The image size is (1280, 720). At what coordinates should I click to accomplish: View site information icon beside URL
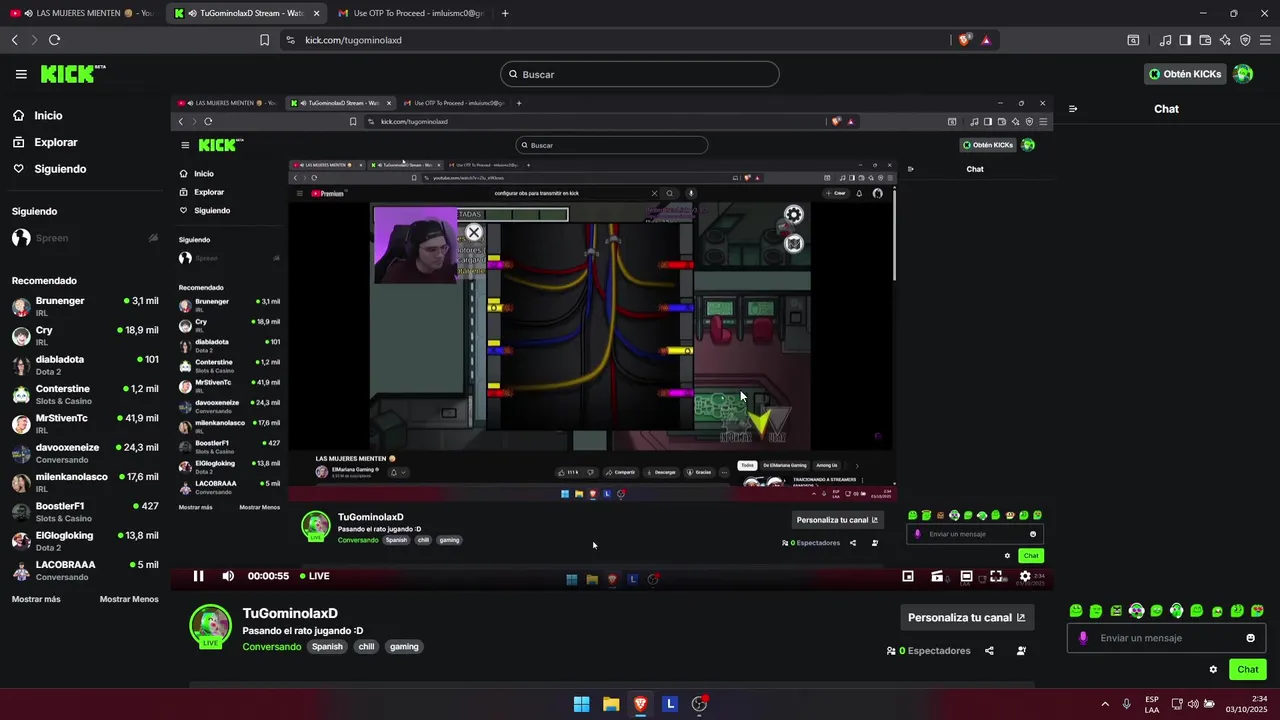pyautogui.click(x=290, y=40)
